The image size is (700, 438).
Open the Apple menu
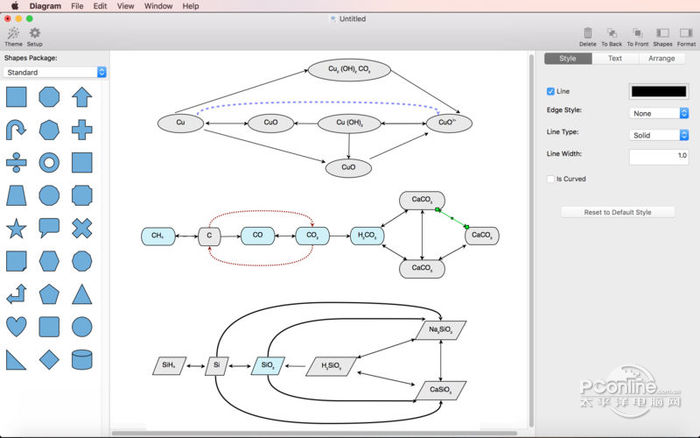pyautogui.click(x=15, y=6)
